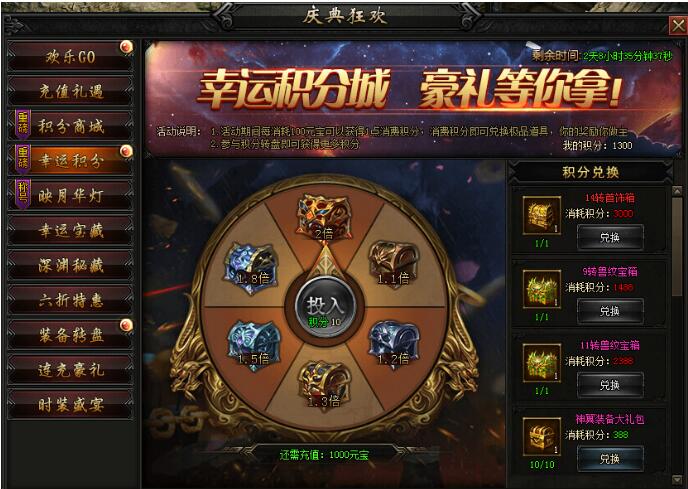Go to 装备转盘 tab
688x489 pixels.
tap(70, 335)
